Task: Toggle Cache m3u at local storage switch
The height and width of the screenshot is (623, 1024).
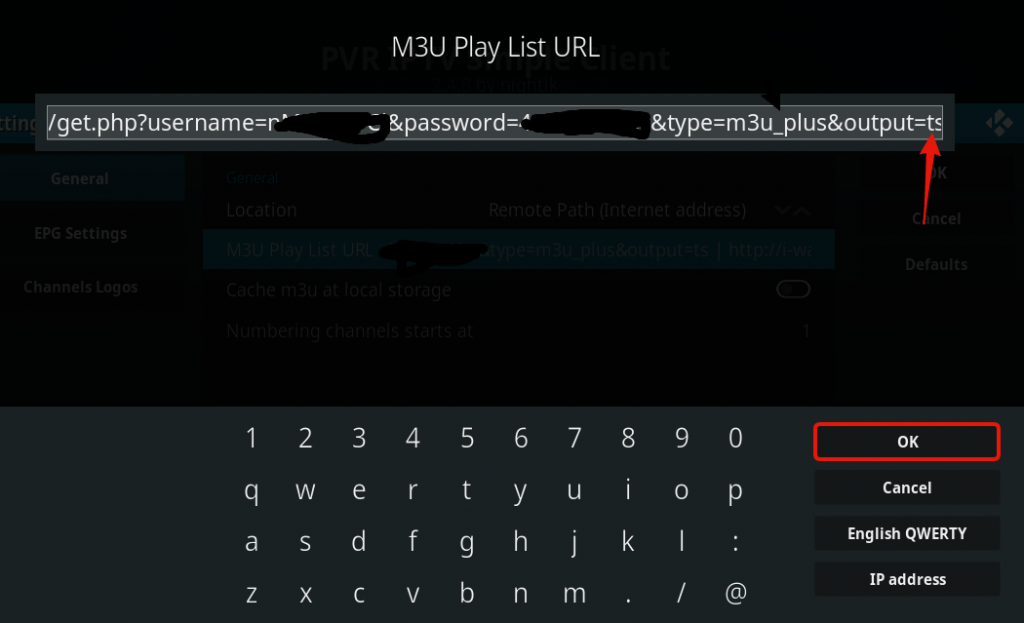Action: 793,289
